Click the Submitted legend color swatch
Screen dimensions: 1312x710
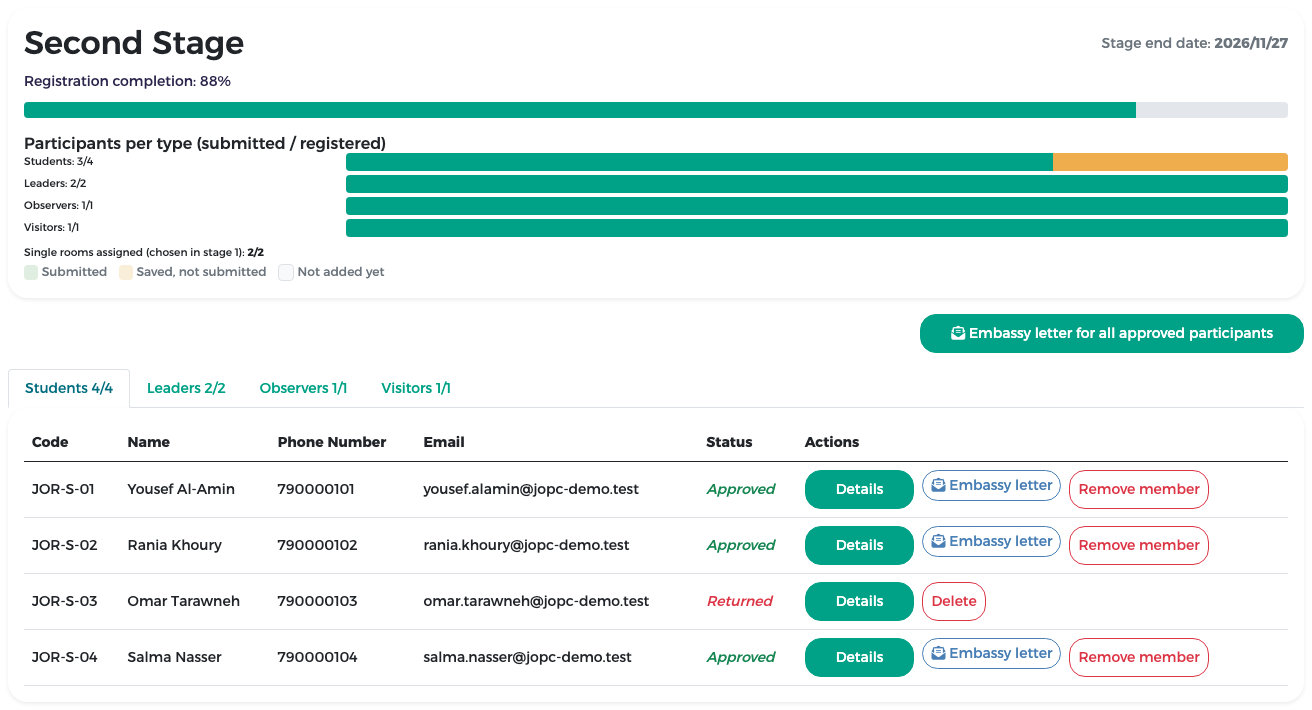coord(31,272)
